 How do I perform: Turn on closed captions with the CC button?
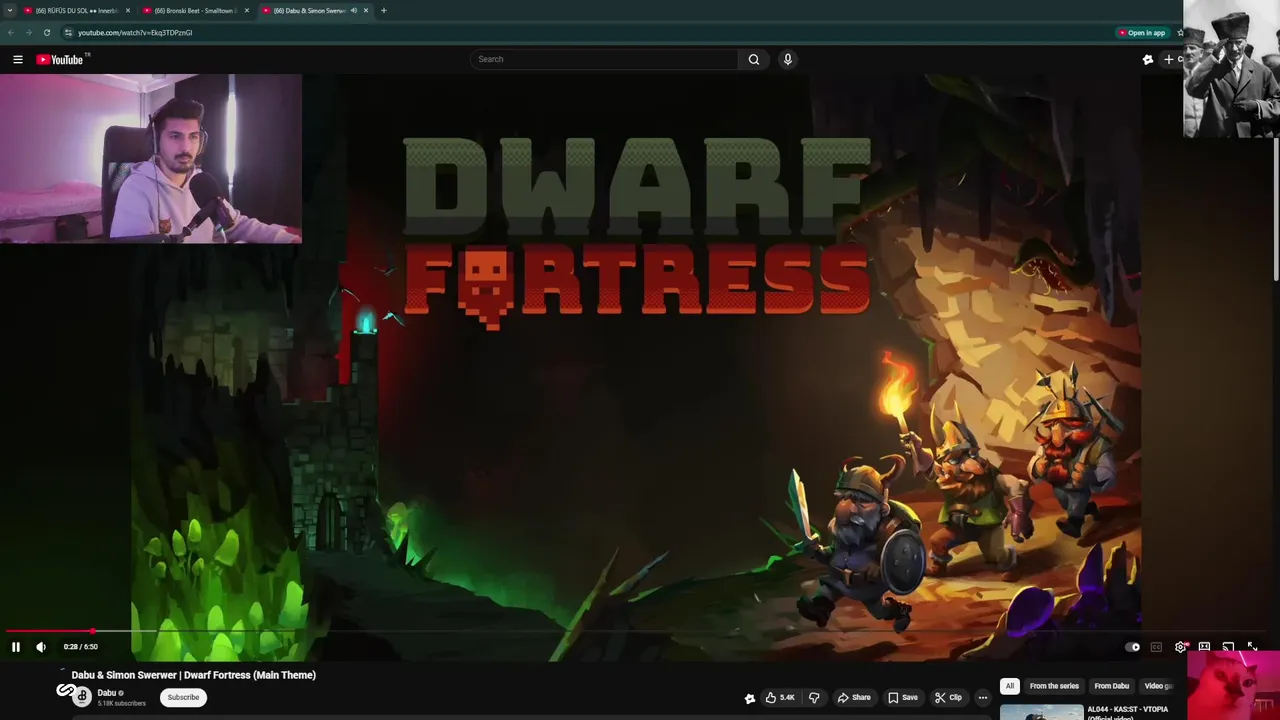(1156, 647)
